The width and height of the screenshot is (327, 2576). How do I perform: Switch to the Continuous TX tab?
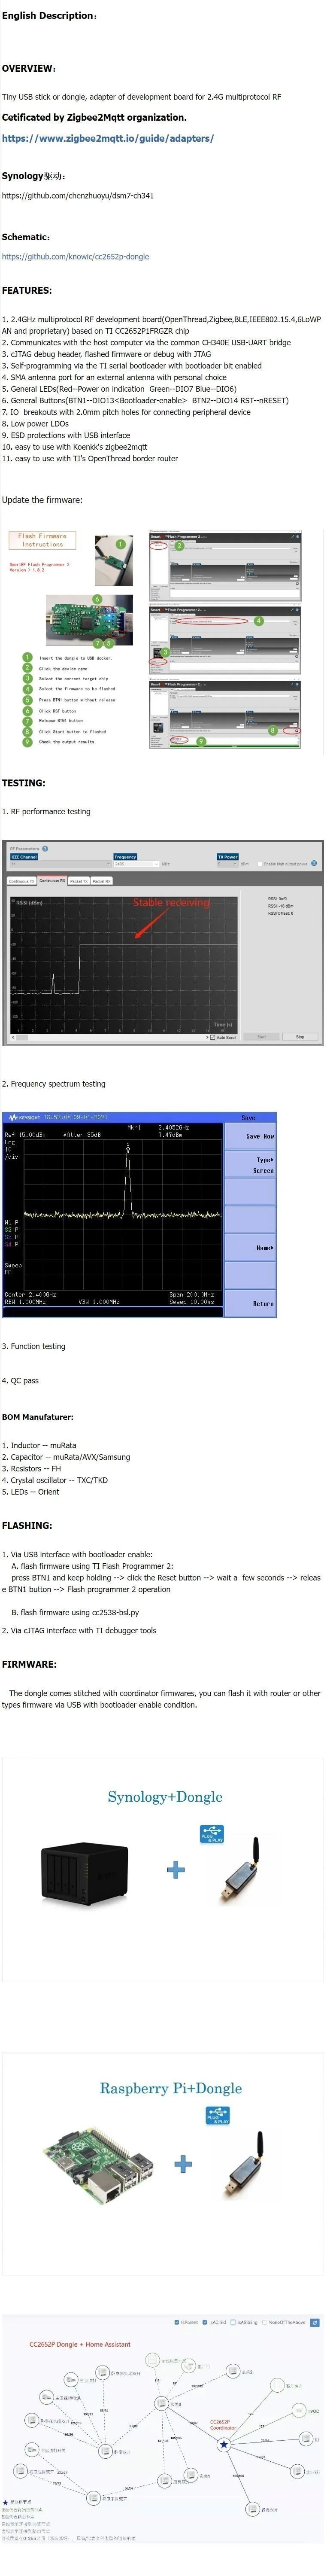[21, 881]
